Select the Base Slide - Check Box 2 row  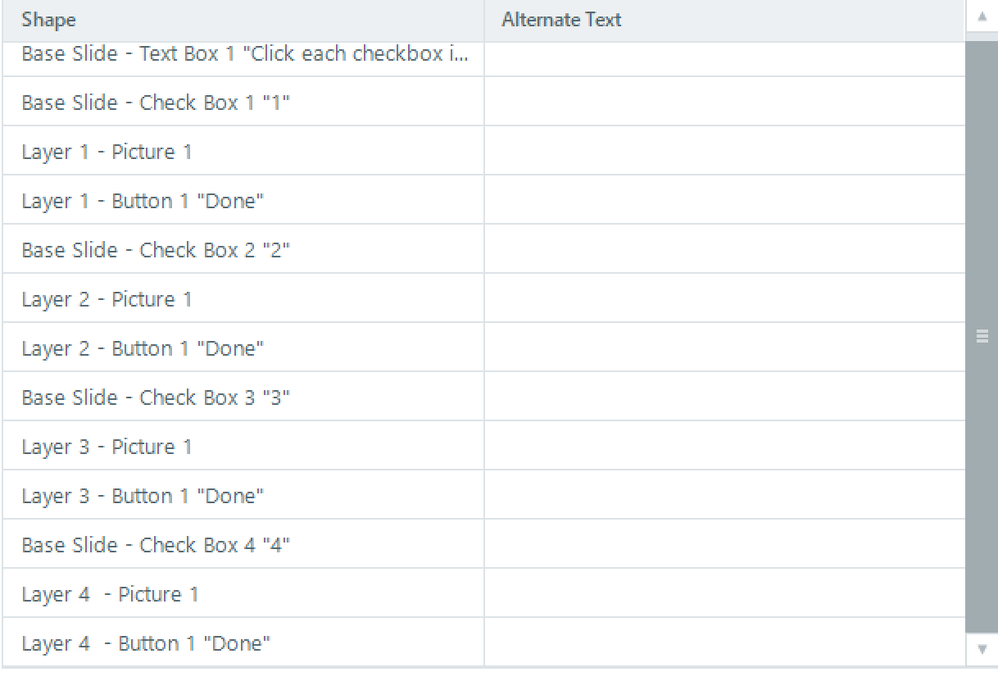click(156, 250)
